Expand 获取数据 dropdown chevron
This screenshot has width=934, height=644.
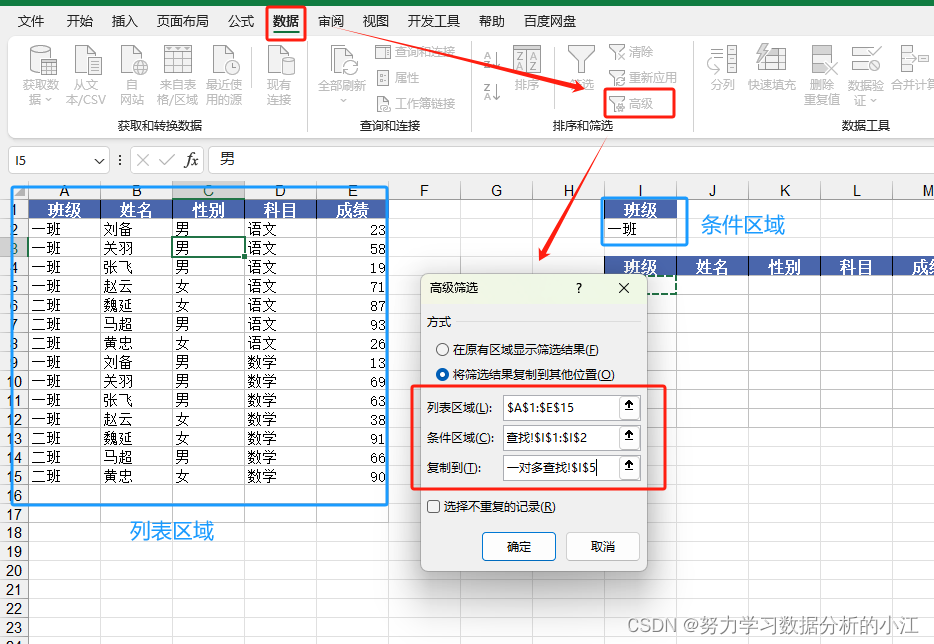click(x=49, y=99)
